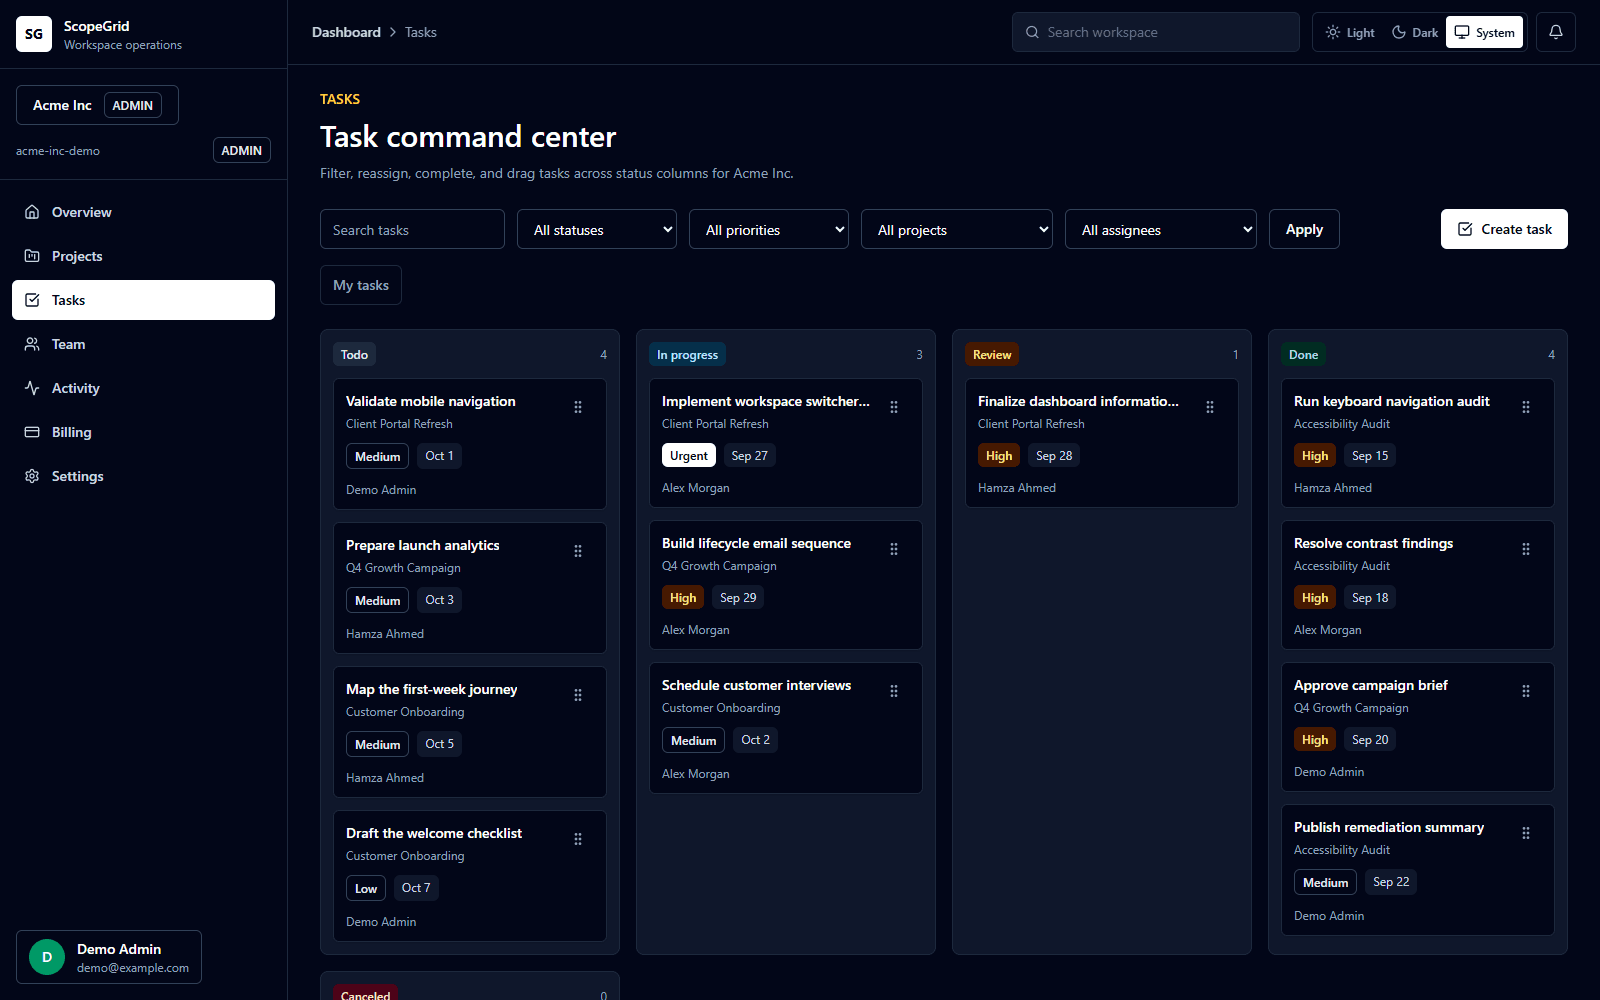Open Billing in the sidebar
This screenshot has width=1600, height=1000.
coord(143,432)
